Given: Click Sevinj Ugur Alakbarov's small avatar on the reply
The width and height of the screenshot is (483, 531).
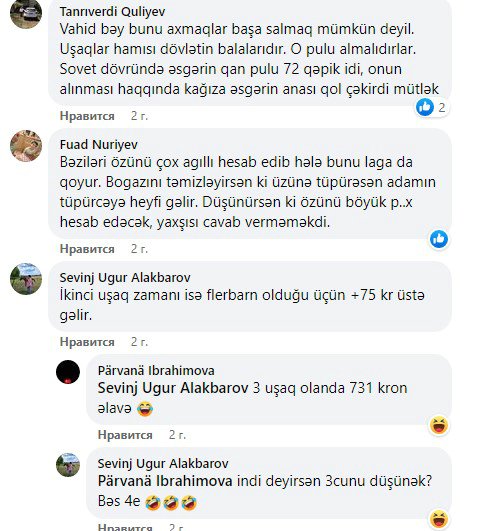Looking at the screenshot, I should (68, 465).
